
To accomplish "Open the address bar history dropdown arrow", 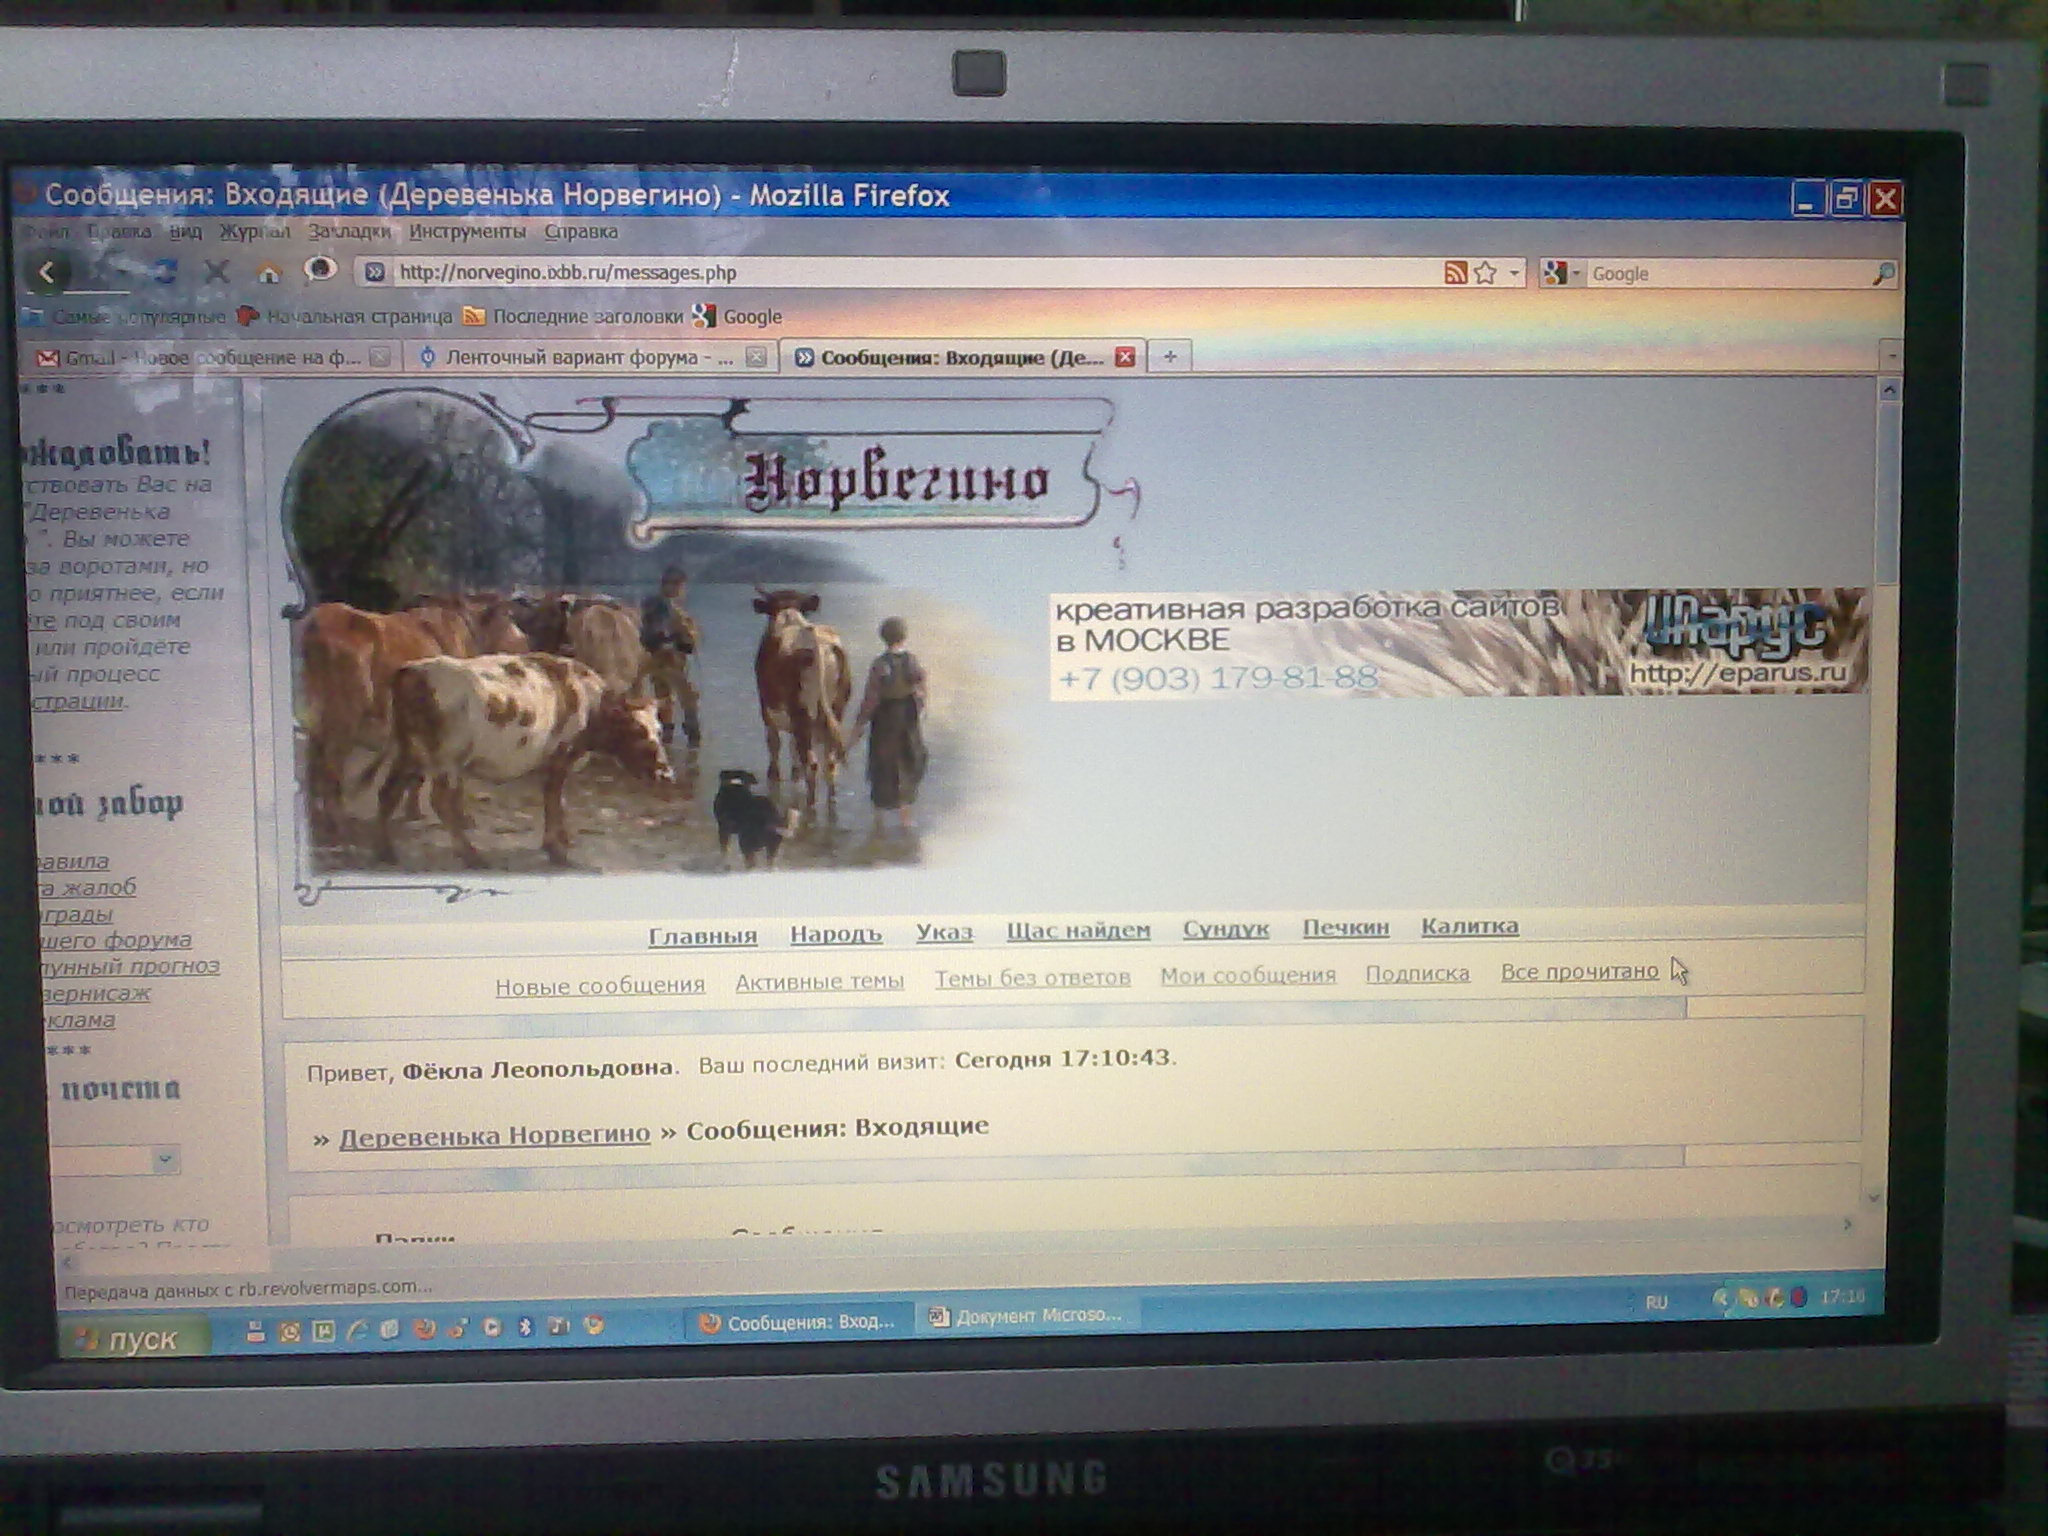I will tap(1514, 272).
